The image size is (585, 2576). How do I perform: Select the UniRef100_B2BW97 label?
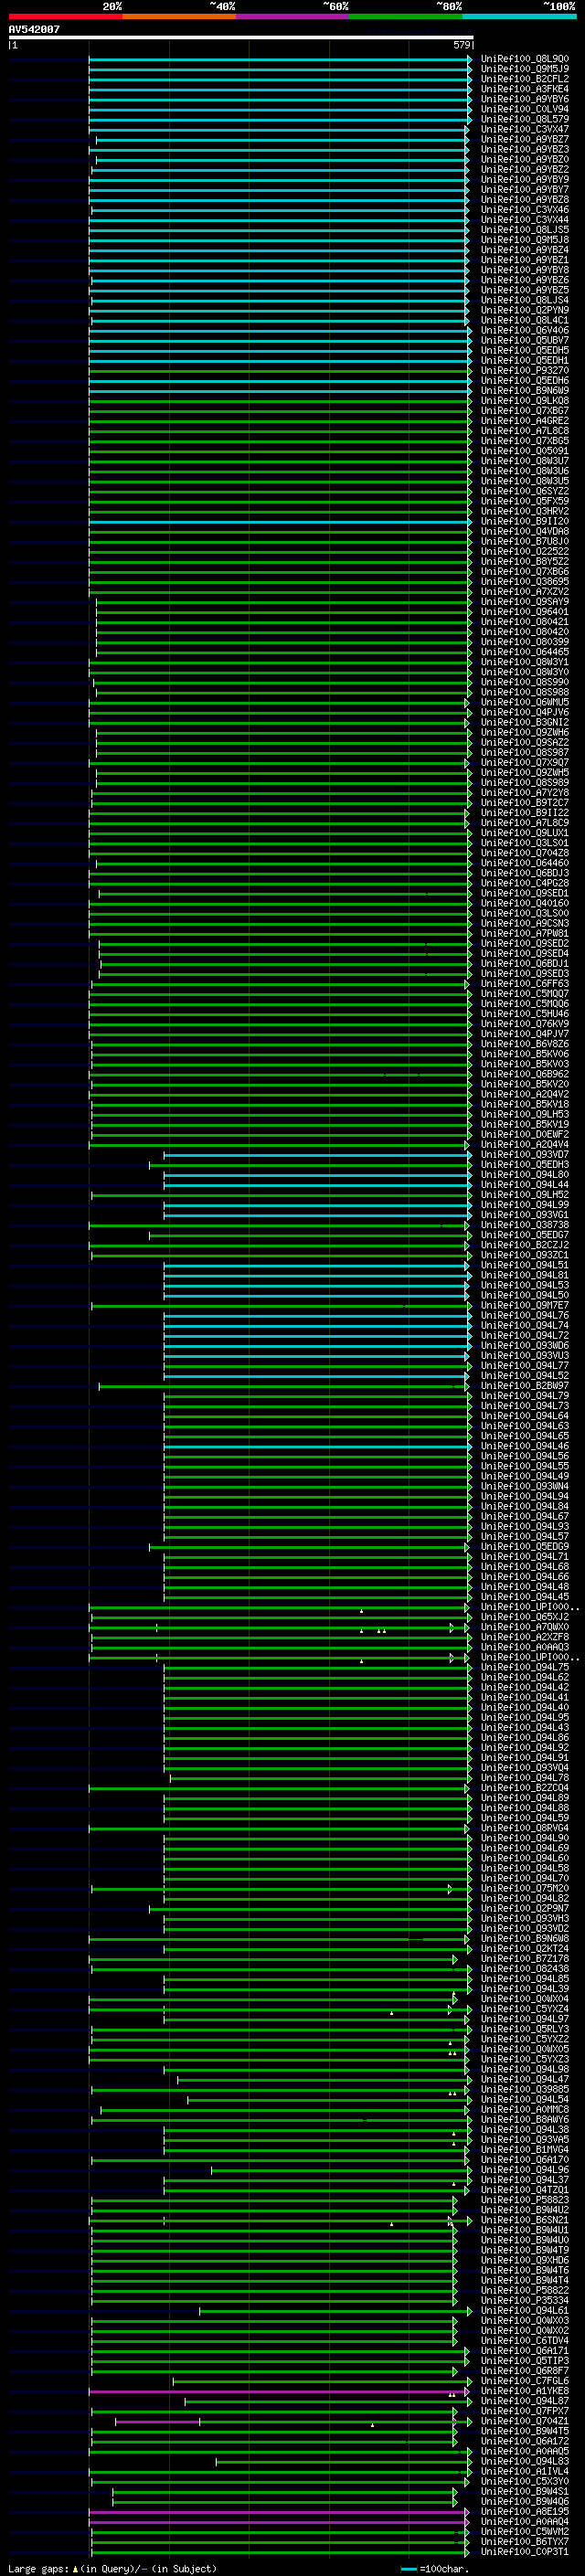click(525, 1386)
